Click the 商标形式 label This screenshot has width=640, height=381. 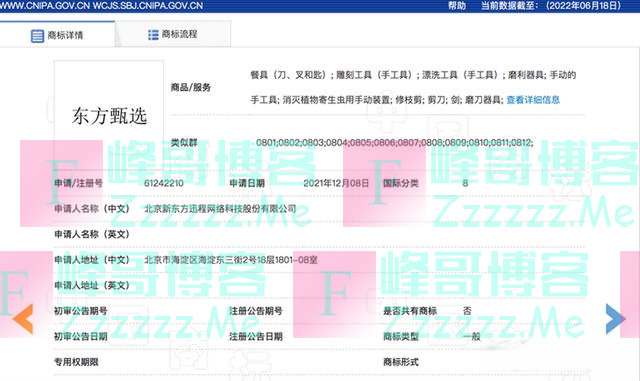point(401,362)
